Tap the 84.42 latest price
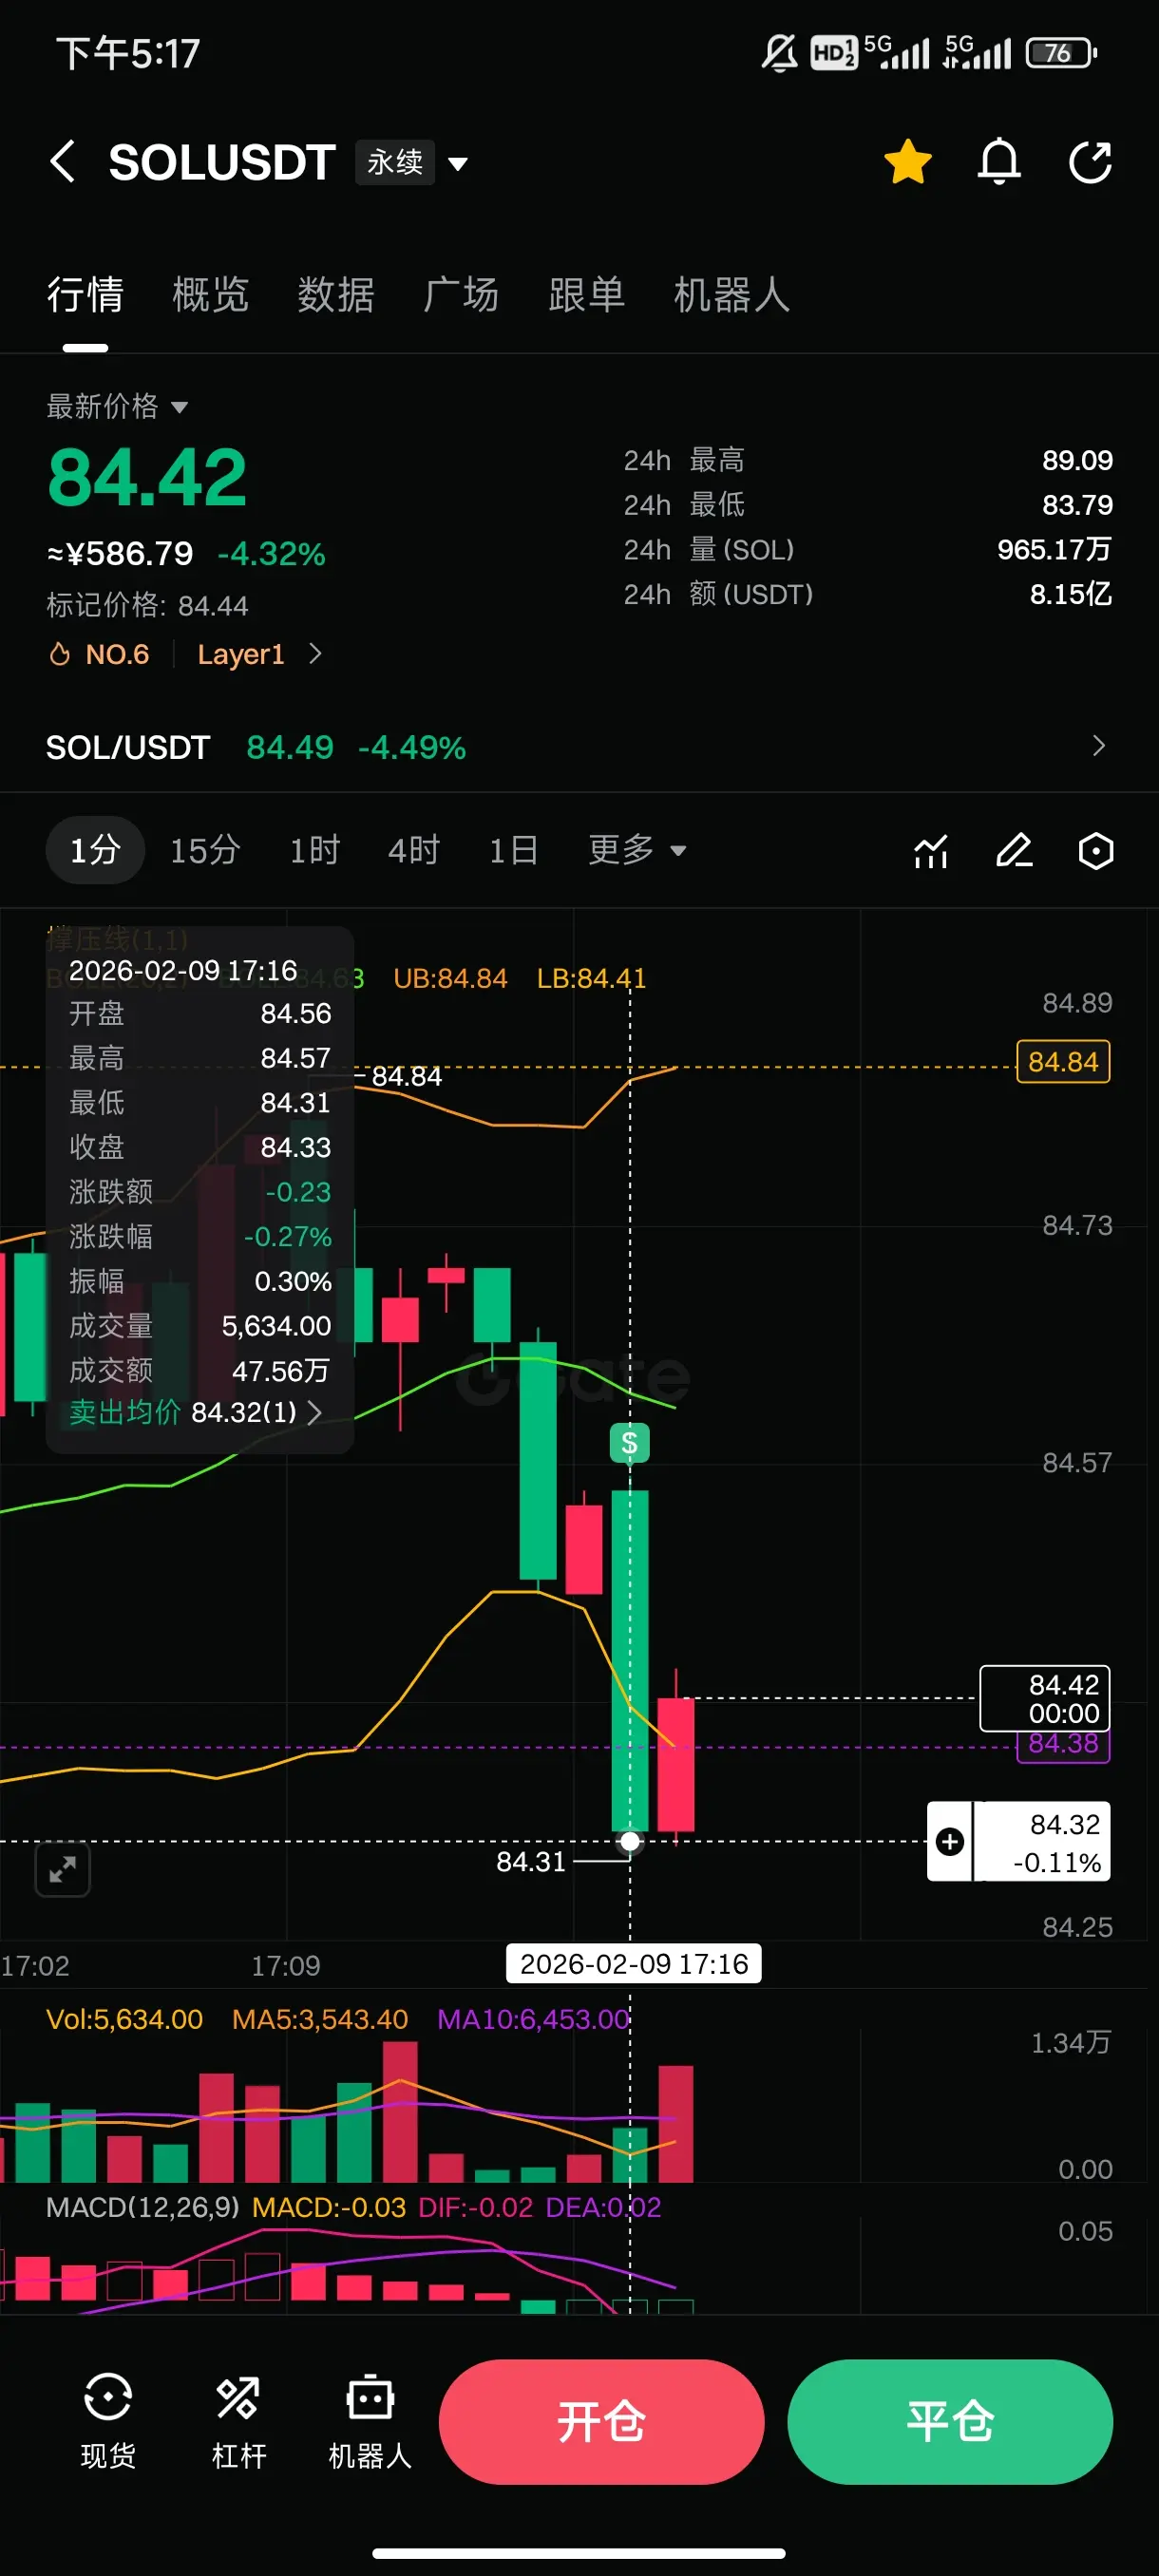 click(x=147, y=478)
